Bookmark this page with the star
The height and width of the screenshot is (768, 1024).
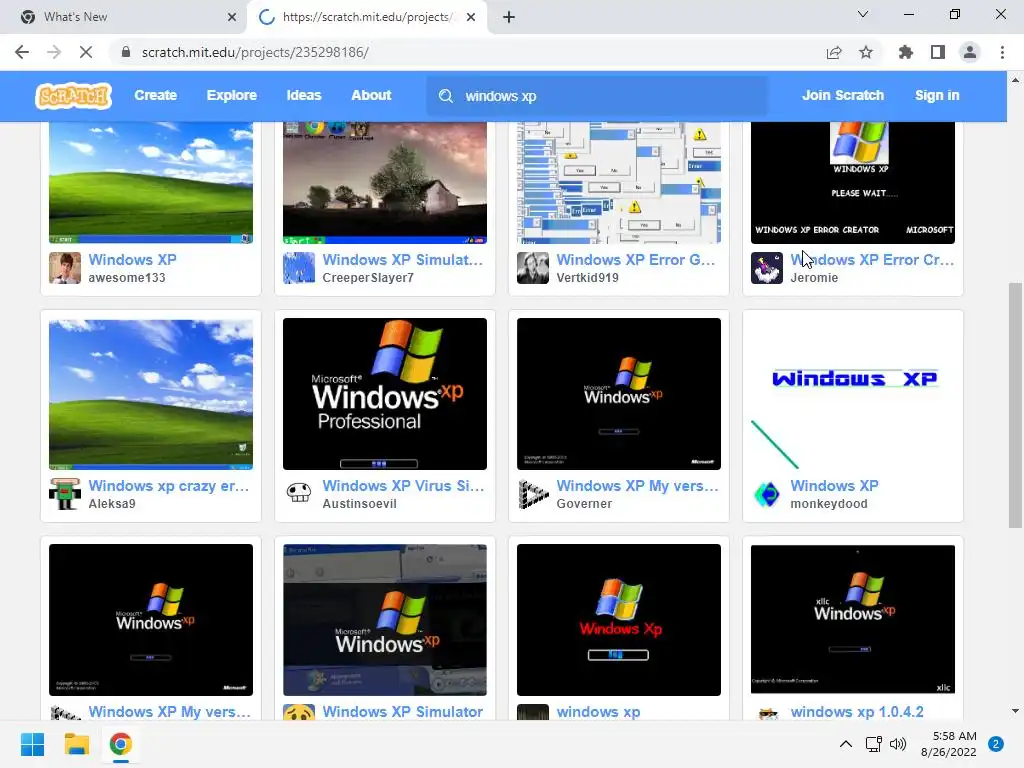pos(866,52)
